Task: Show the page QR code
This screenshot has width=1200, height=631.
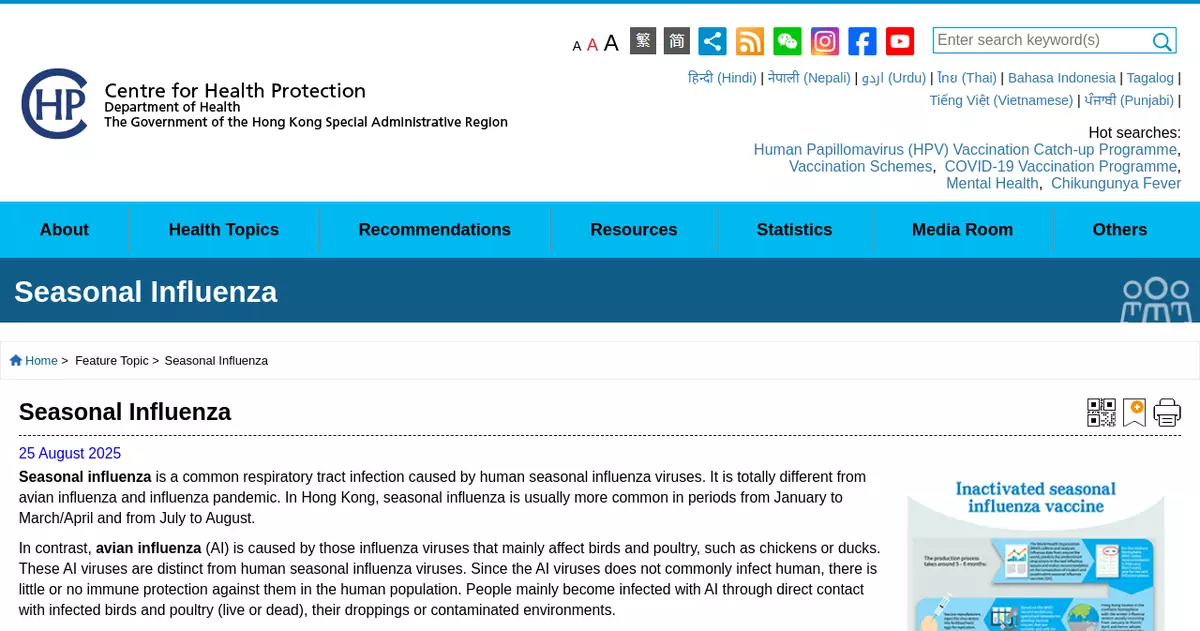Action: [1101, 412]
